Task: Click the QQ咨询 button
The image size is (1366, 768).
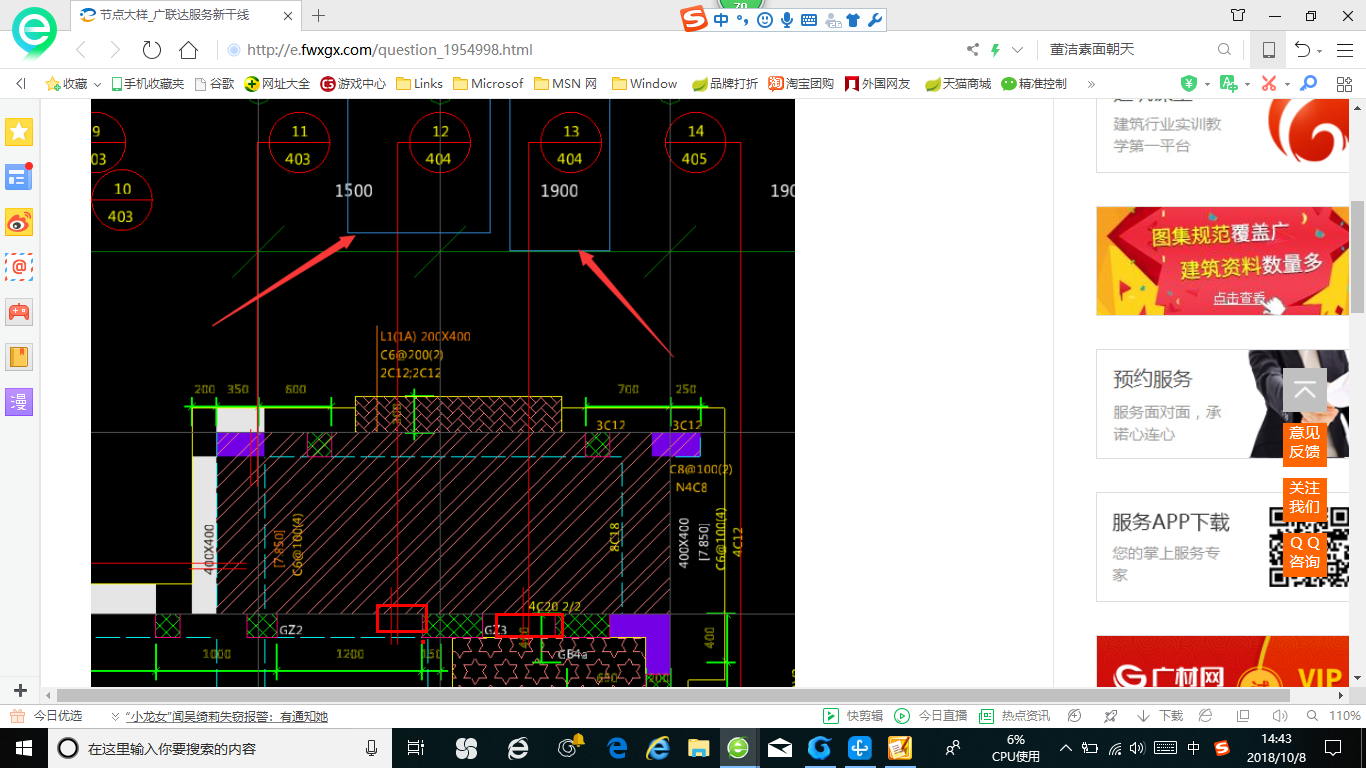Action: [1305, 552]
